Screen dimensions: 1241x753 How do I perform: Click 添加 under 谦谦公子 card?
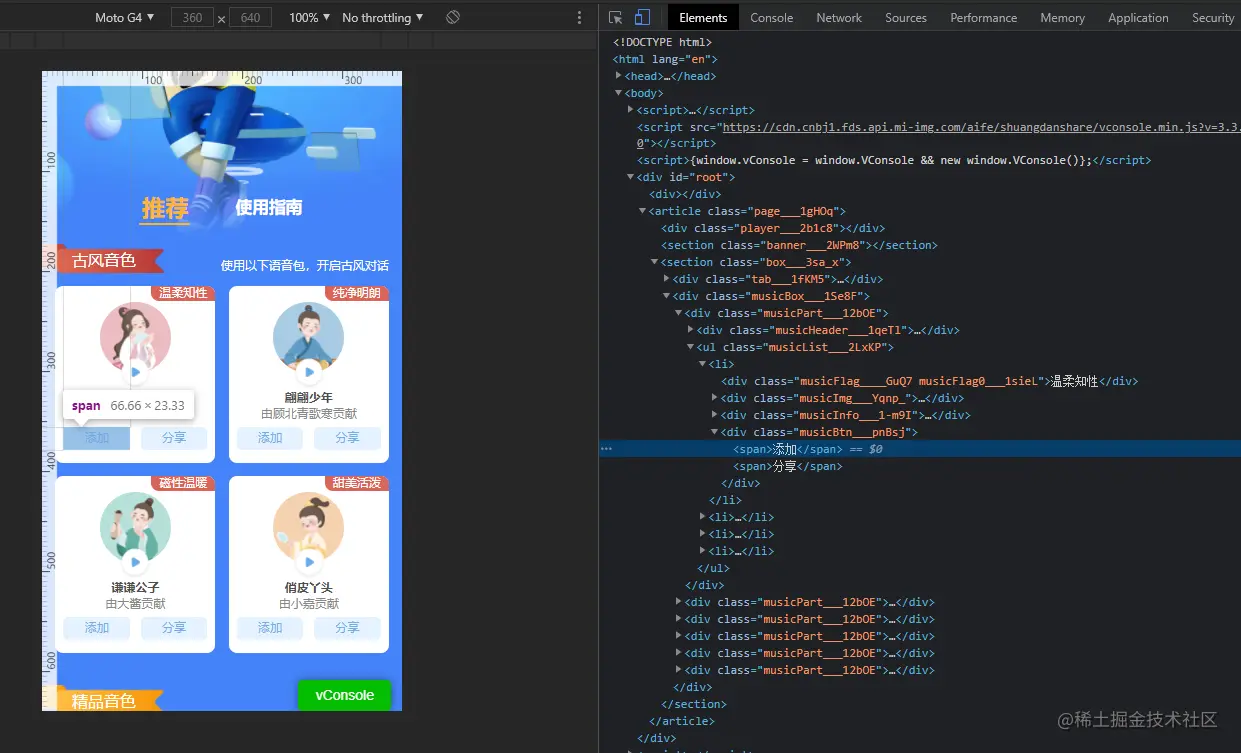(x=97, y=628)
